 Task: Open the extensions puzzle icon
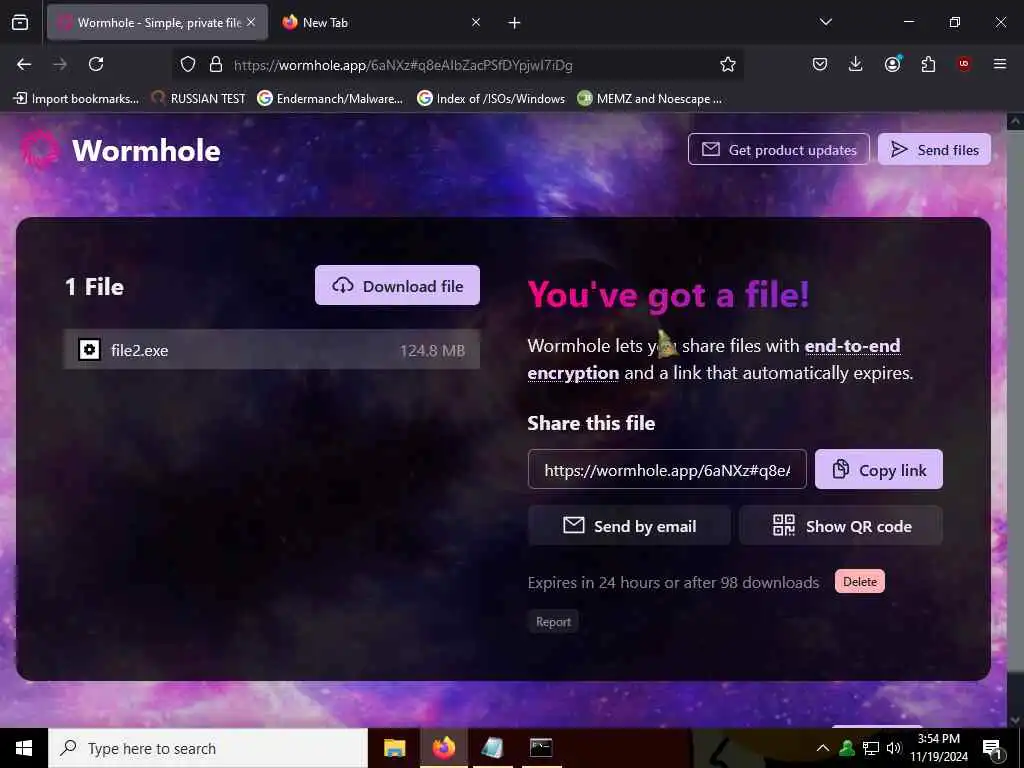click(928, 64)
